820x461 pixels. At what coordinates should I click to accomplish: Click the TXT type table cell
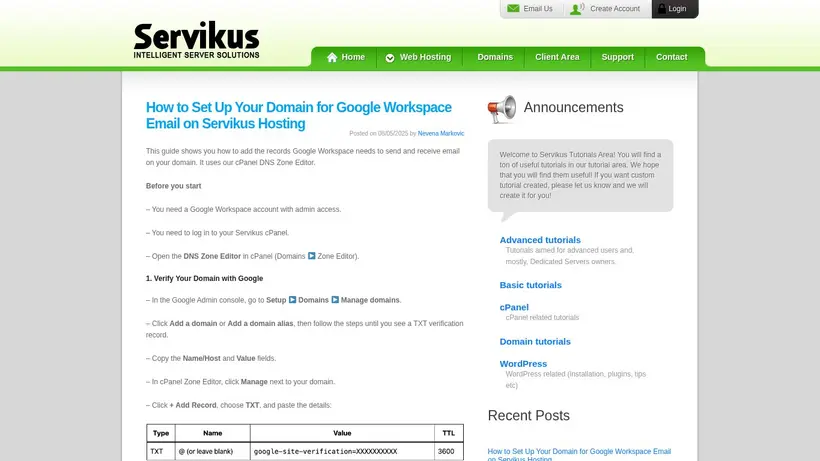coord(161,451)
